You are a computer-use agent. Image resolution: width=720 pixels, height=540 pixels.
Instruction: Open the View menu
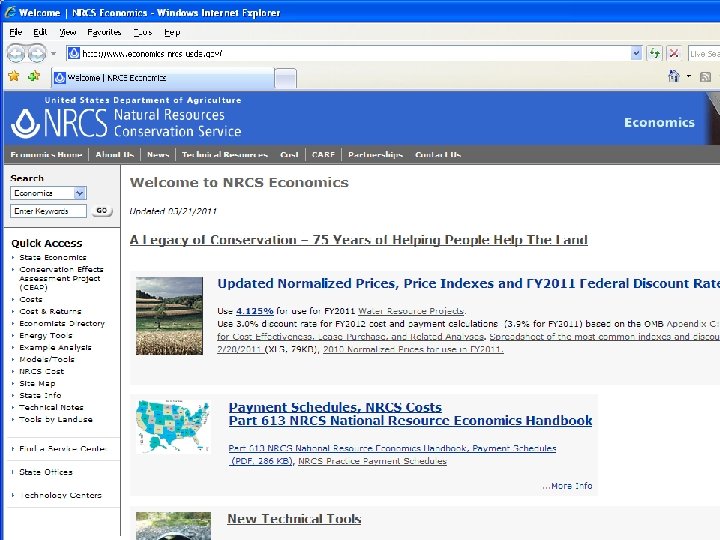[68, 32]
